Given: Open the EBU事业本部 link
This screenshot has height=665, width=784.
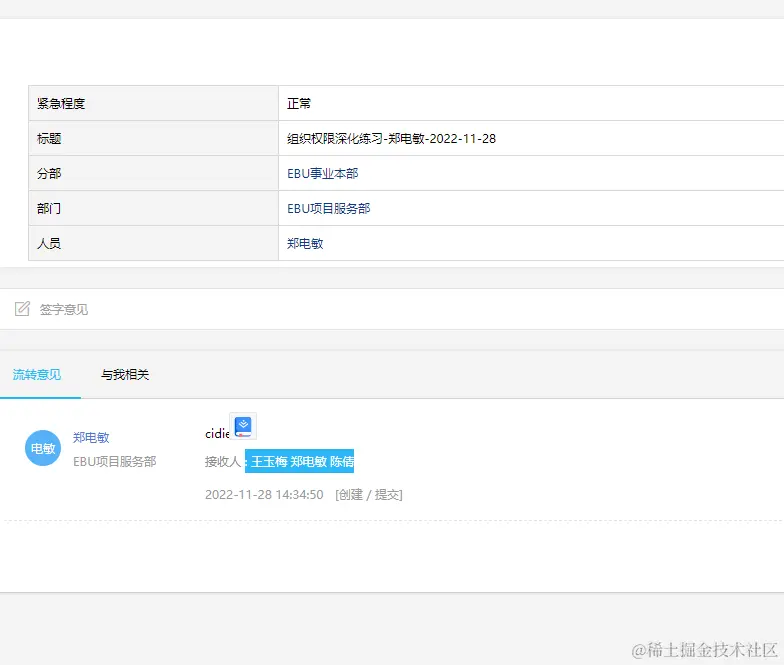Looking at the screenshot, I should 322,174.
